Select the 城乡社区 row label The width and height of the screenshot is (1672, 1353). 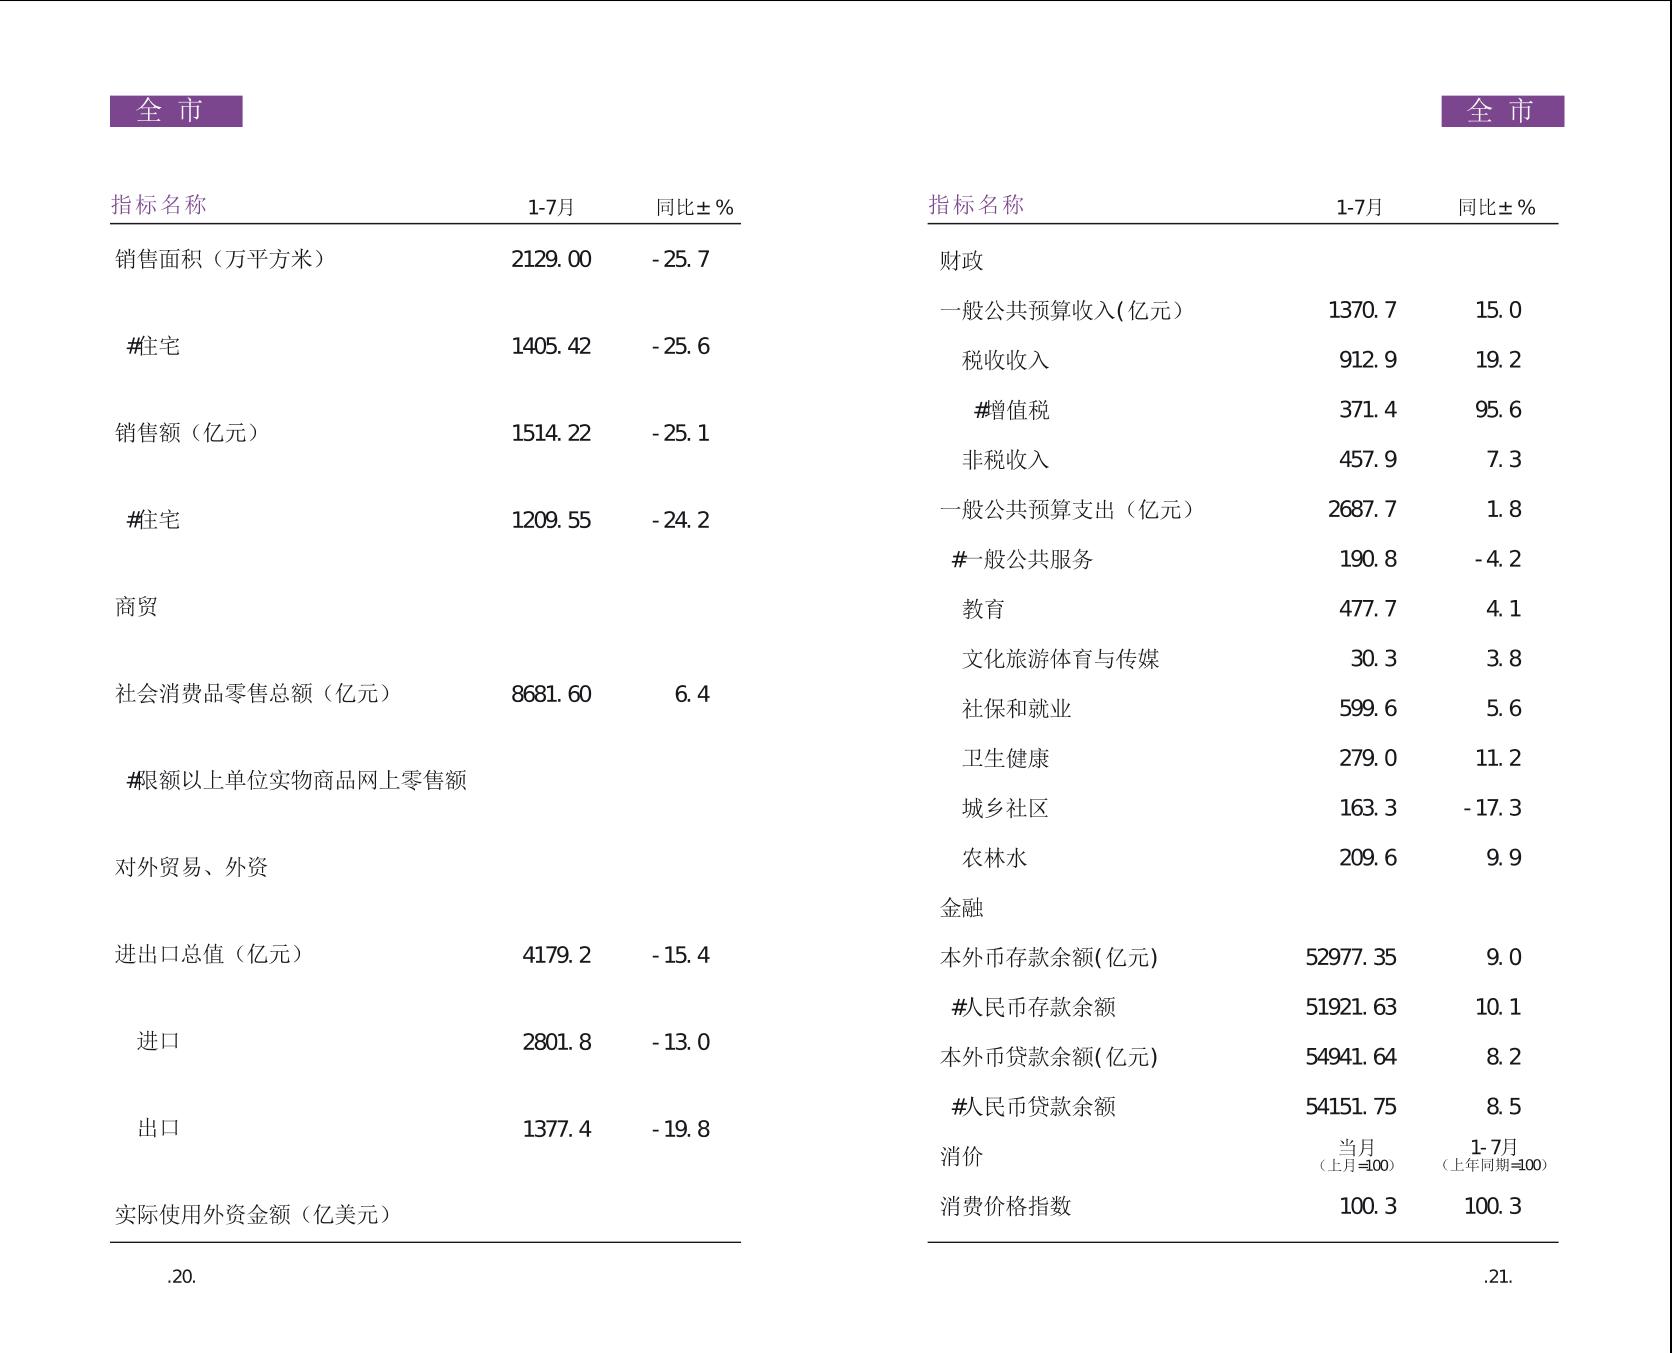(x=1006, y=809)
